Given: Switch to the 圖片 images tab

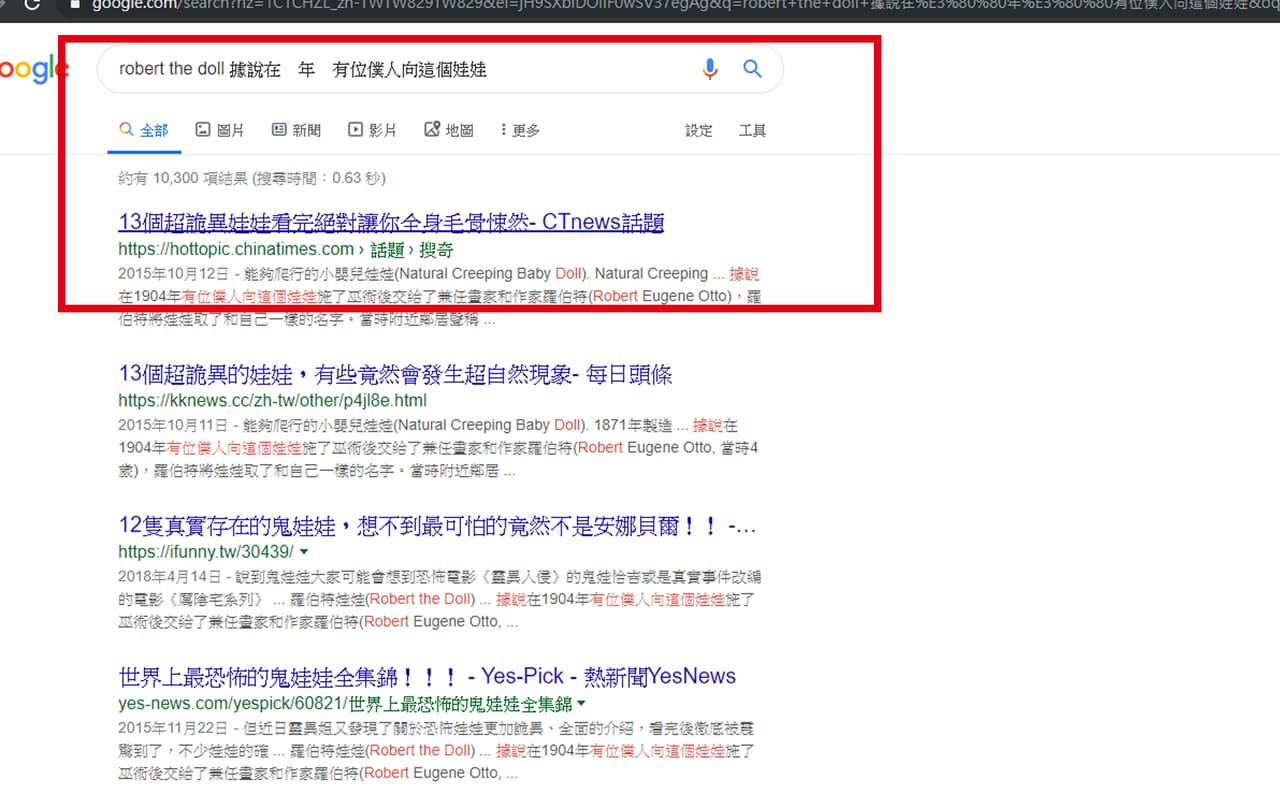Looking at the screenshot, I should pyautogui.click(x=220, y=130).
